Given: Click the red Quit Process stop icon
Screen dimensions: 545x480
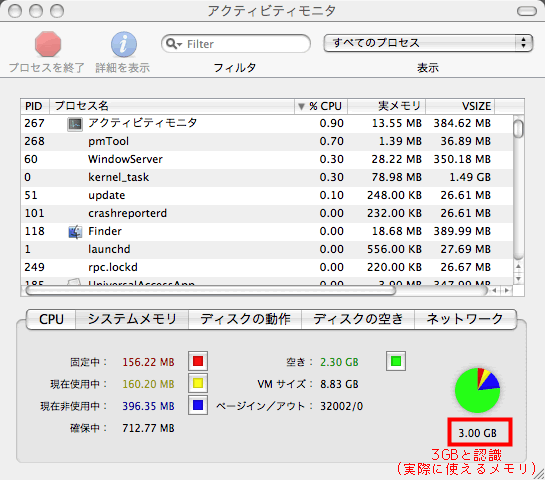Looking at the screenshot, I should 48,44.
